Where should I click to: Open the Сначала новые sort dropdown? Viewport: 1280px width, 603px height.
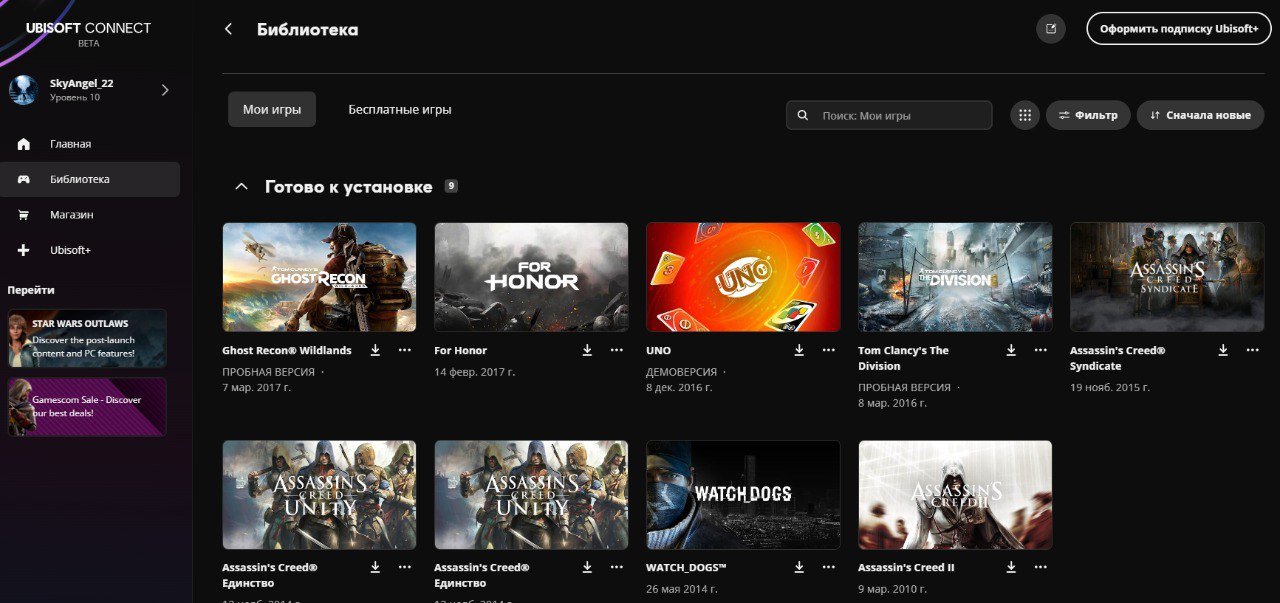click(1200, 115)
